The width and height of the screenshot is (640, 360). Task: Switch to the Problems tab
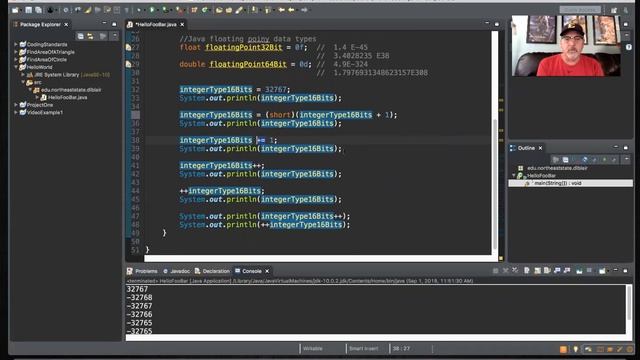(142, 271)
